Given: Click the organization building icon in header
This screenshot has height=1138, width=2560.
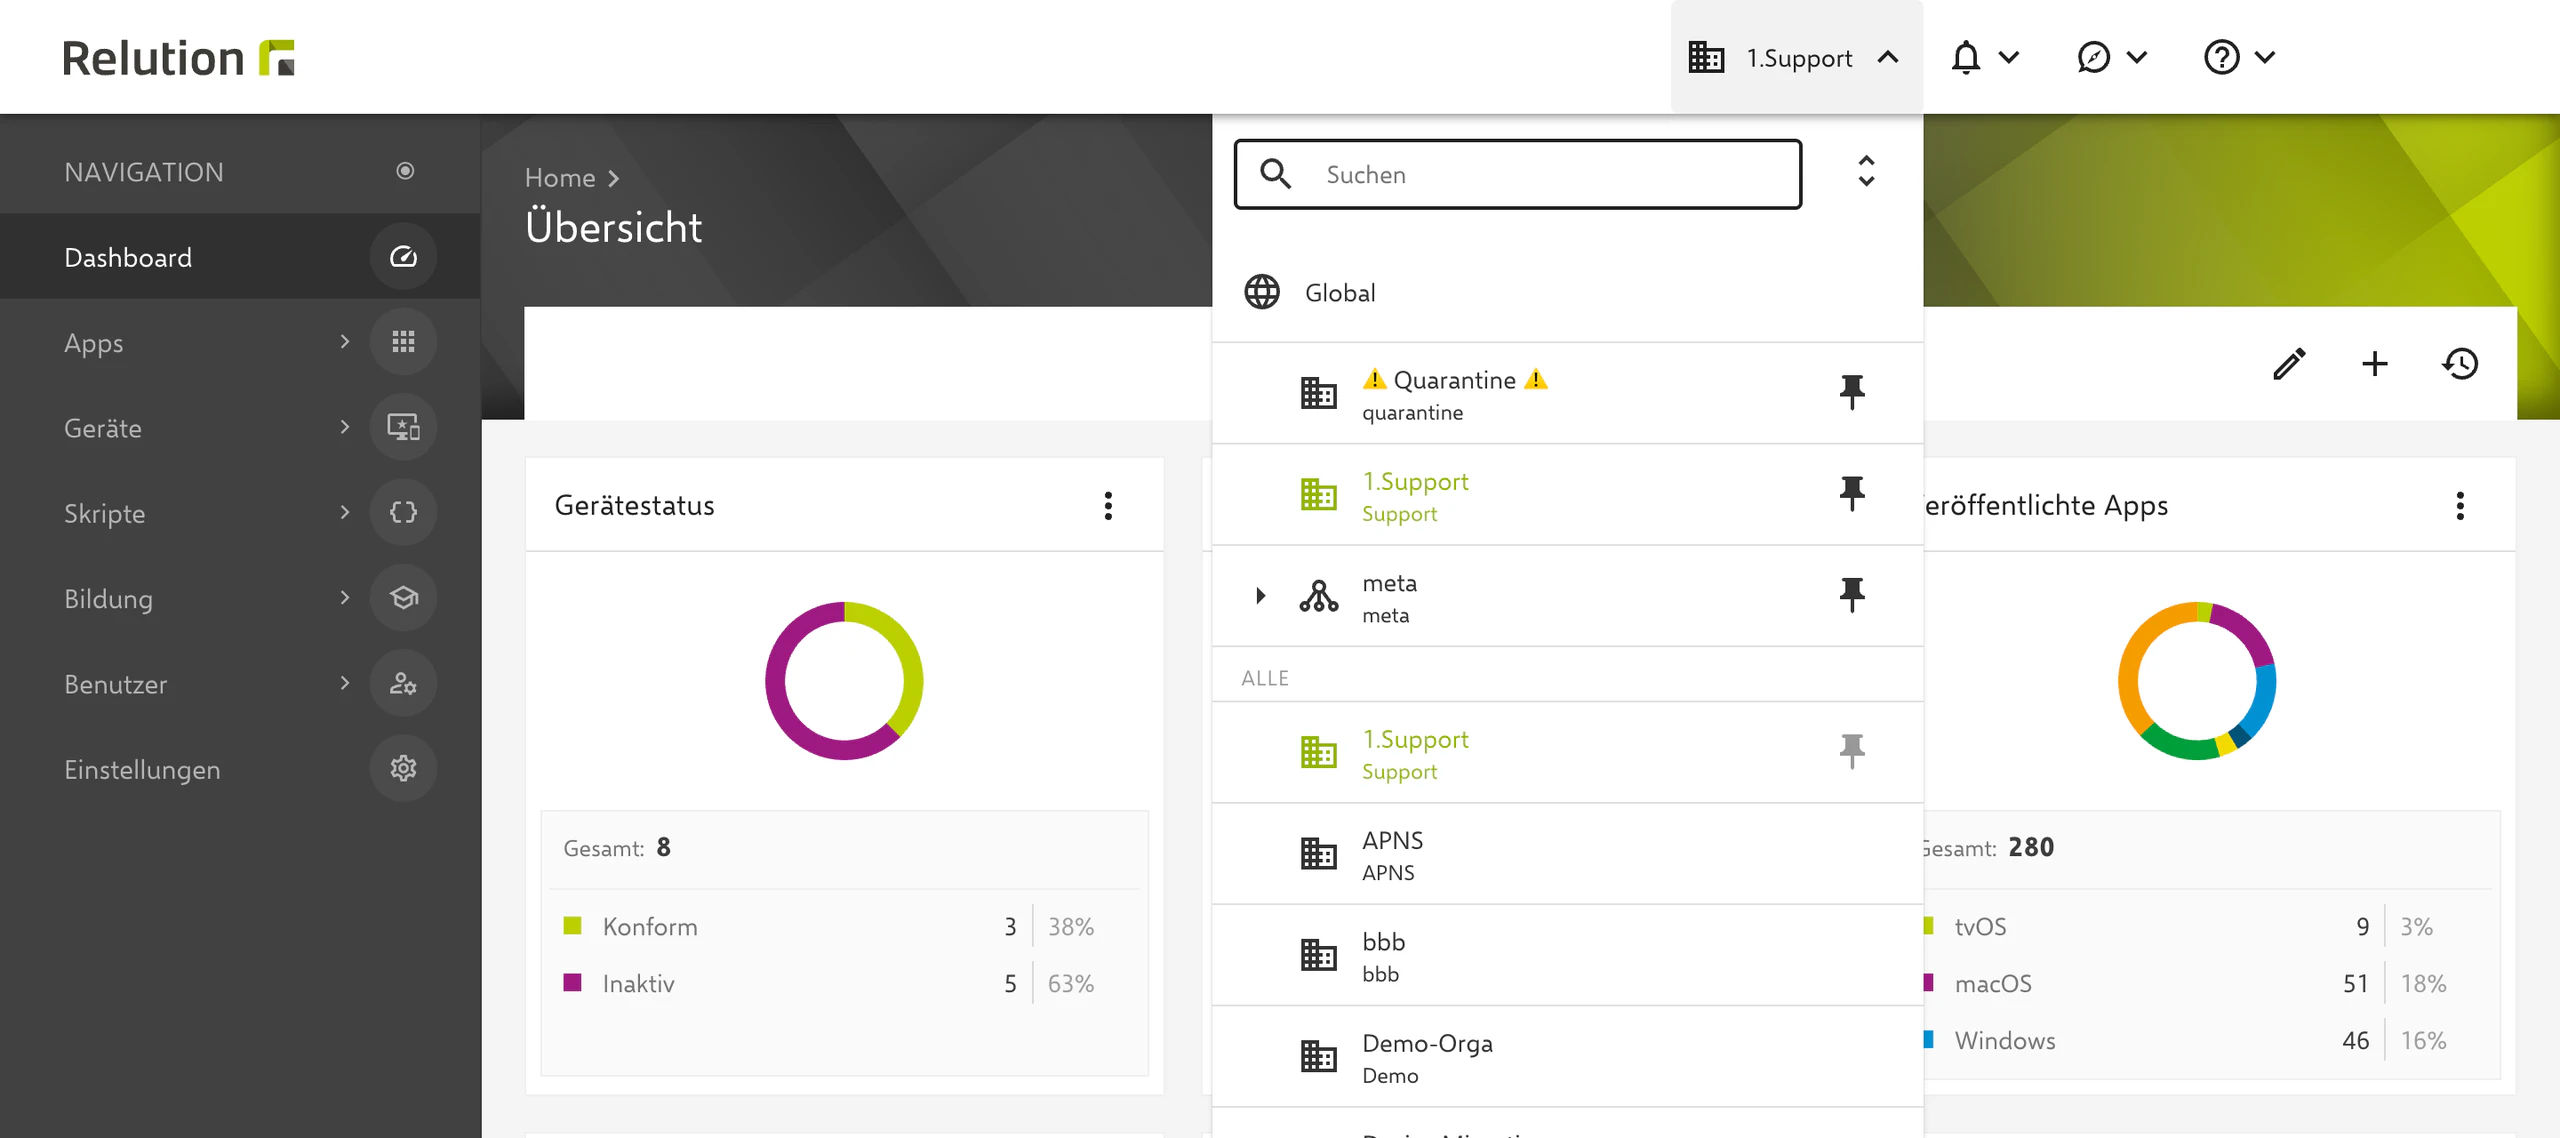Looking at the screenshot, I should (1706, 58).
